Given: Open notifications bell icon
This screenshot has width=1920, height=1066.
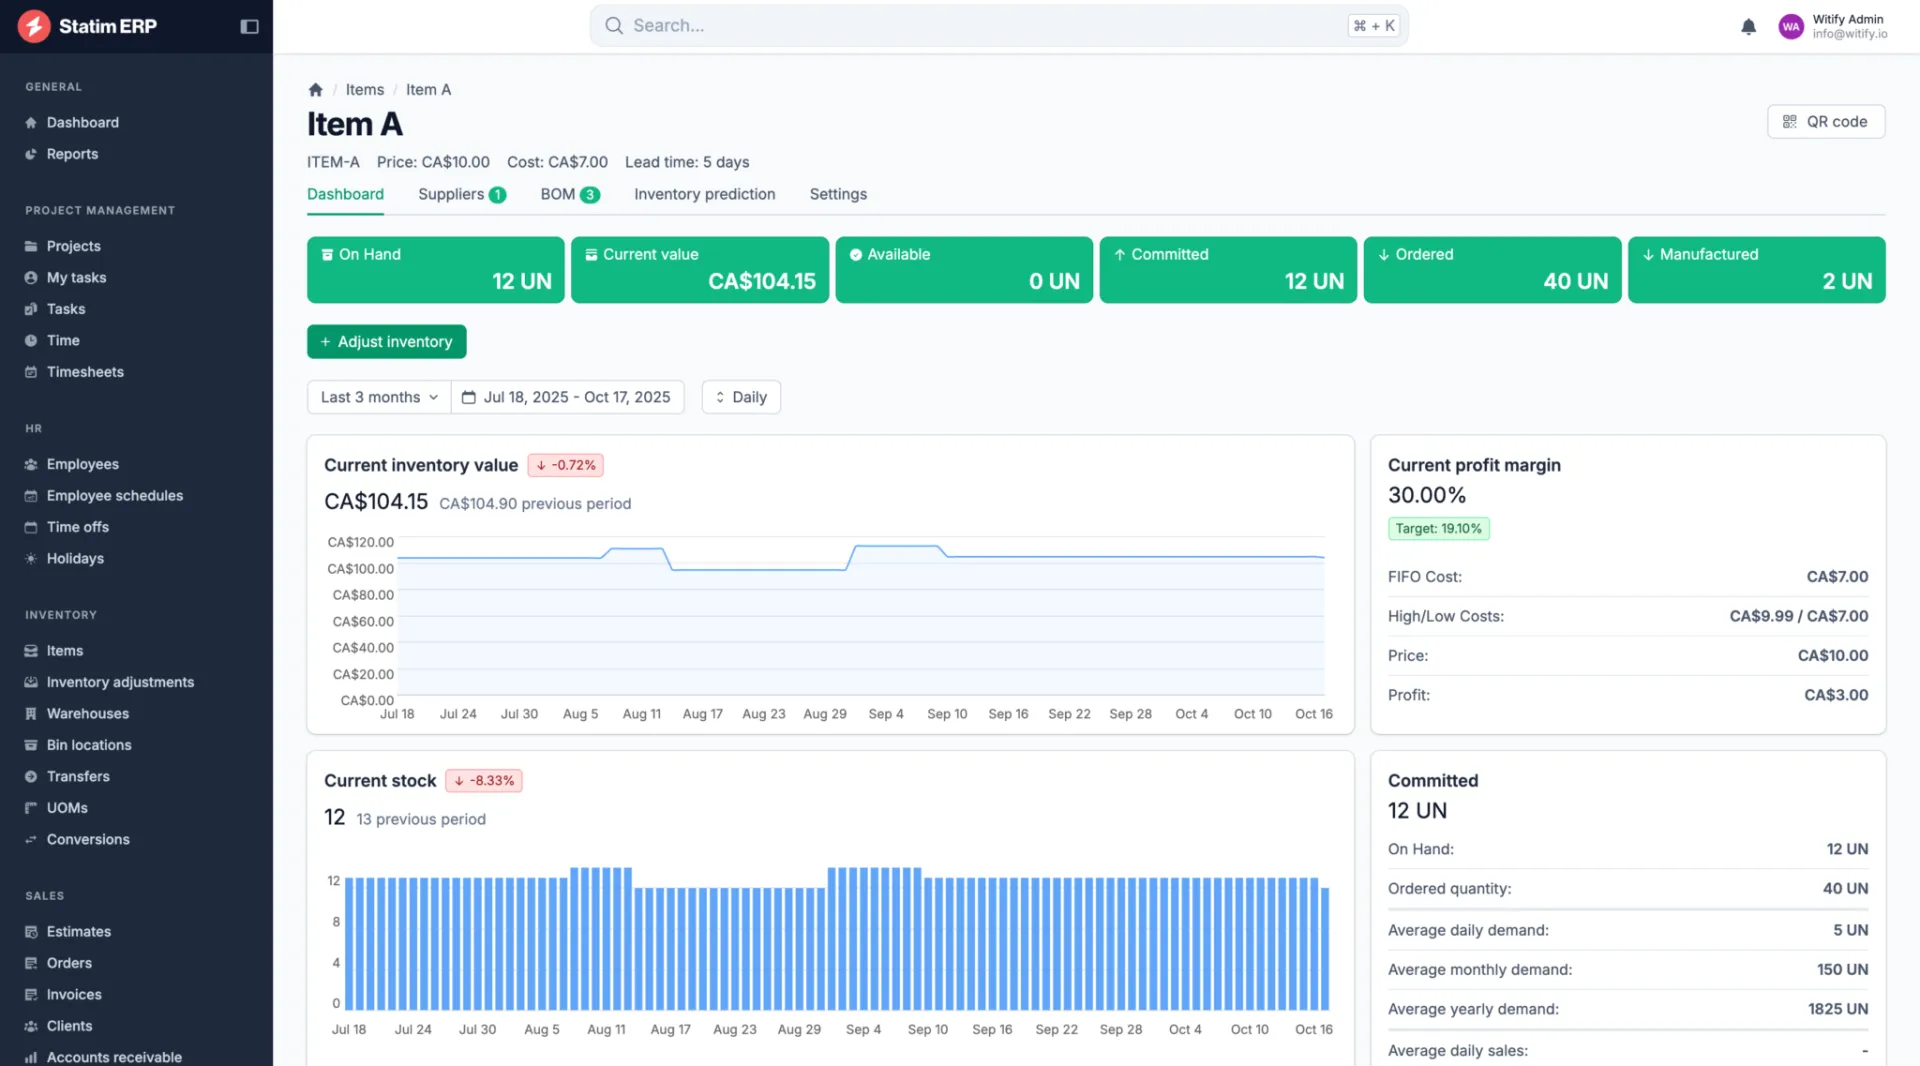Looking at the screenshot, I should (x=1748, y=27).
